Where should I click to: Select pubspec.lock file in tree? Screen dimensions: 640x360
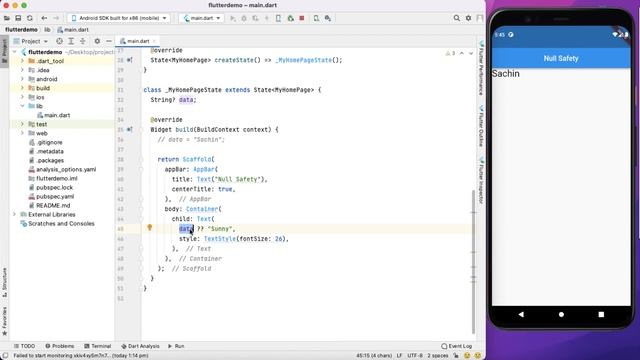(51, 187)
